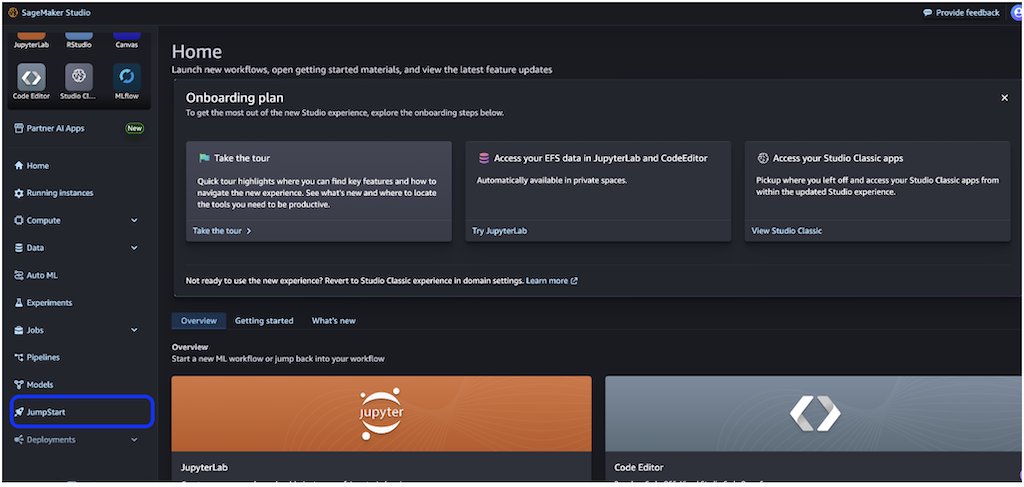Click the Learn more link
The height and width of the screenshot is (487, 1024).
pyautogui.click(x=547, y=281)
